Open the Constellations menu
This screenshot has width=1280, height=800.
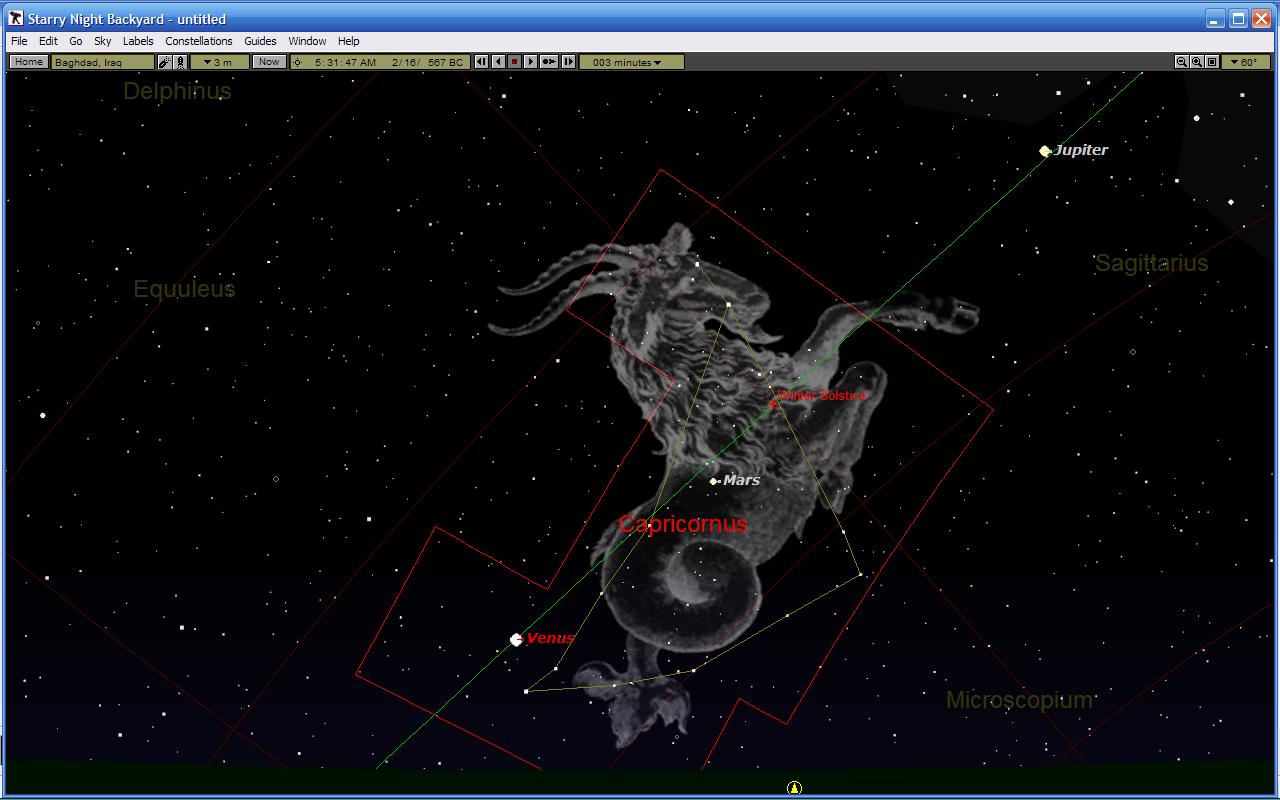(x=199, y=41)
